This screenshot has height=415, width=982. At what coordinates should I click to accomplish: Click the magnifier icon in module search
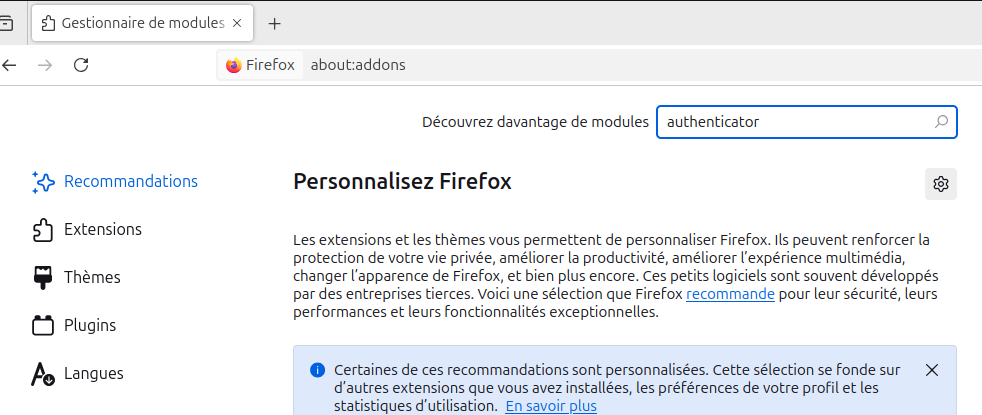(x=940, y=122)
